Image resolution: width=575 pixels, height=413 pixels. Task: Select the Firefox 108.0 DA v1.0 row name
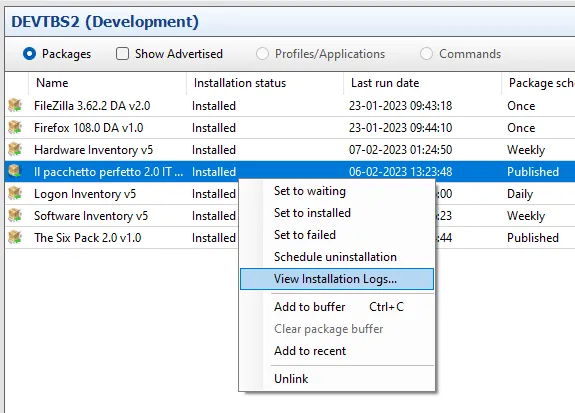[88, 128]
